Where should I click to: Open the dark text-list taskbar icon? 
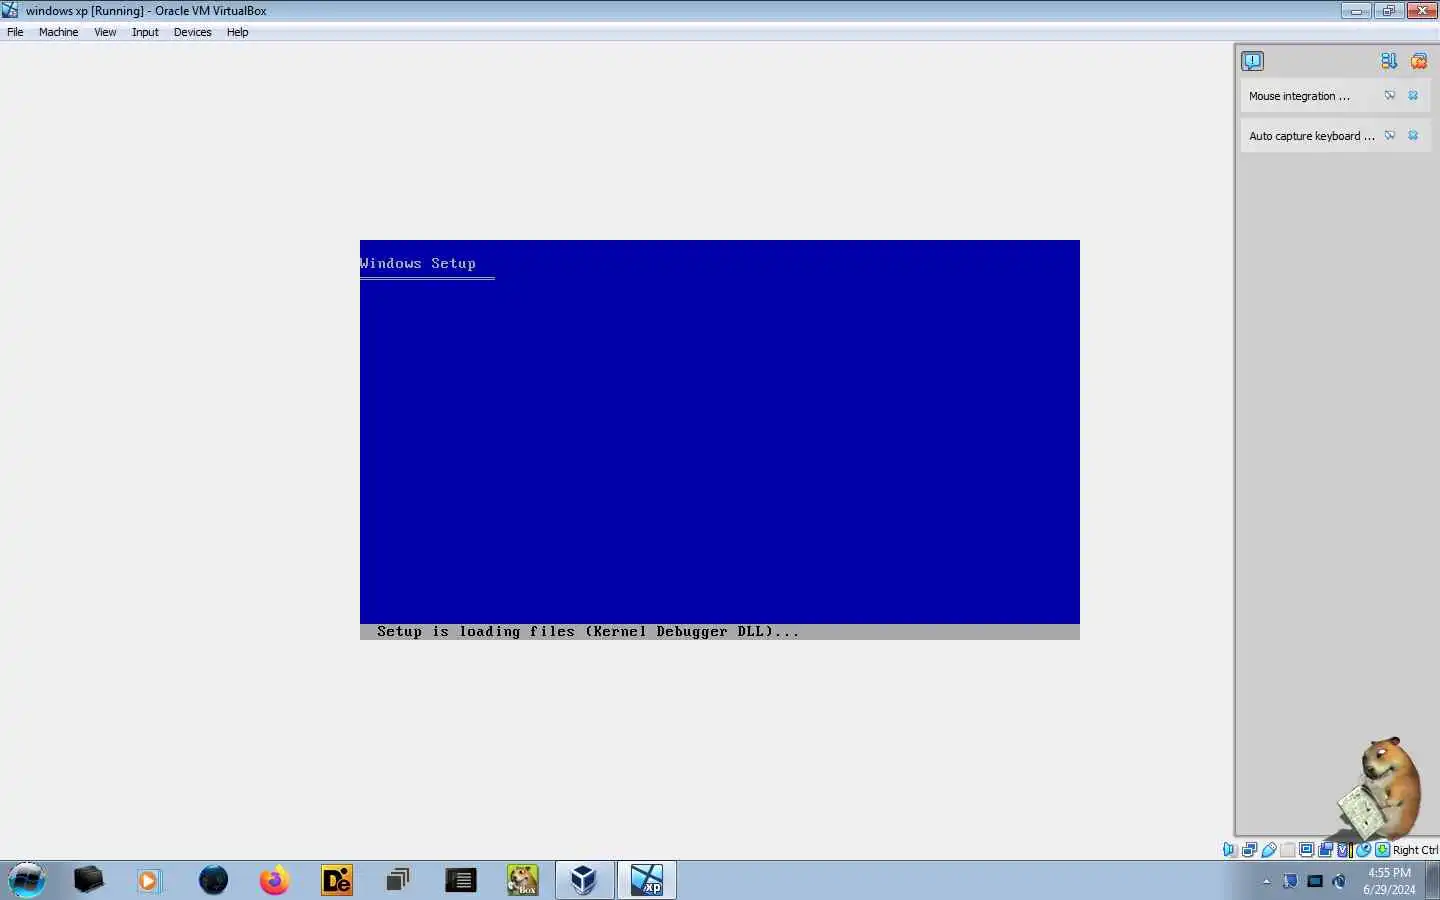point(460,880)
